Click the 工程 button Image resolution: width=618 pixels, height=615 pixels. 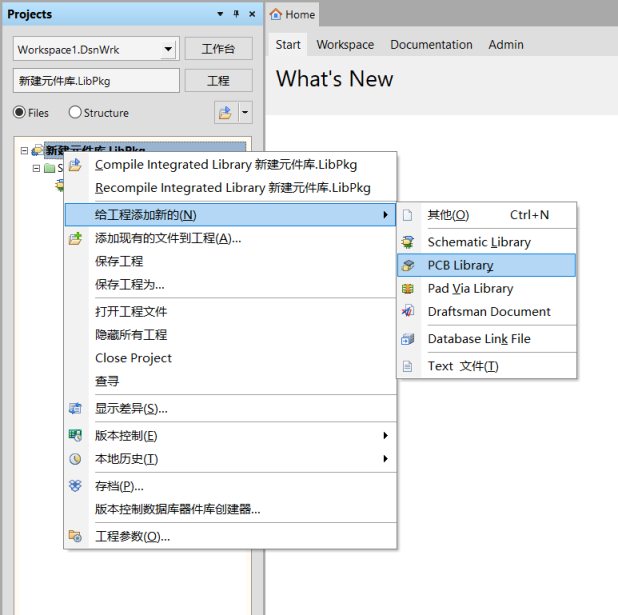[x=218, y=81]
